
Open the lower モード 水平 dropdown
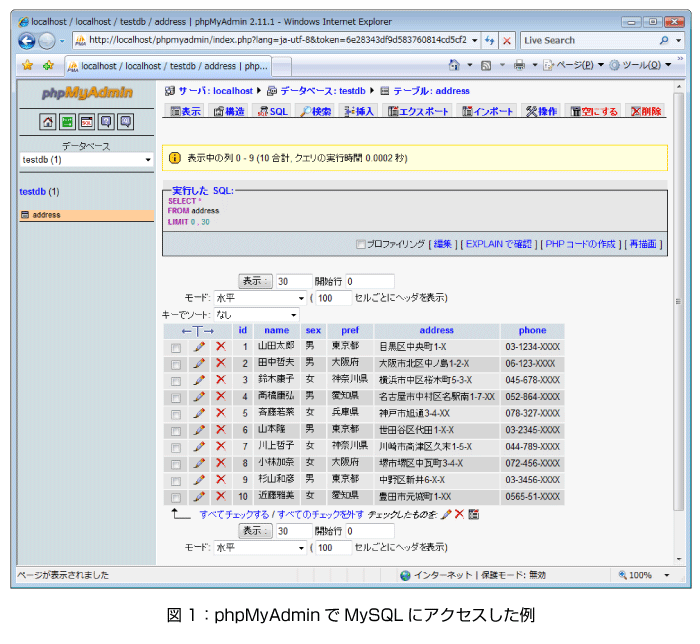point(260,547)
